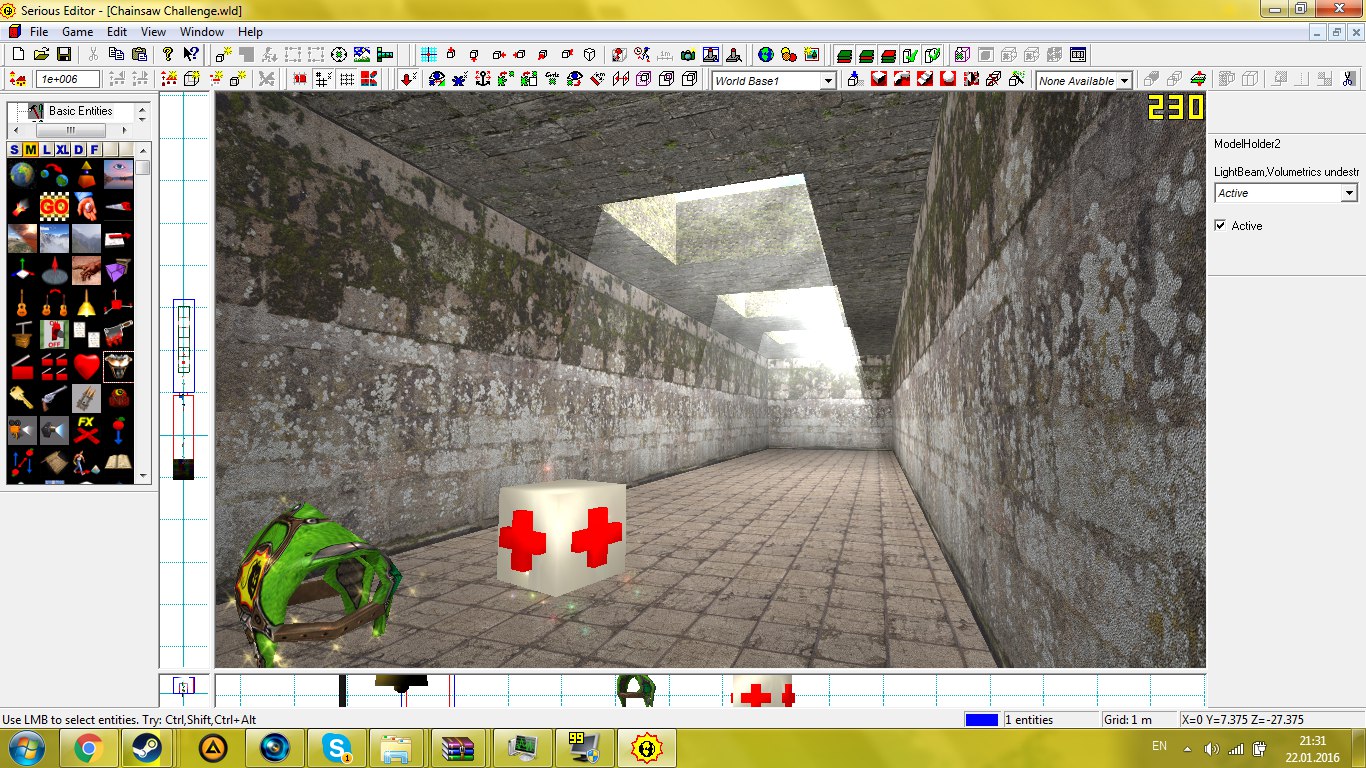
Task: Select the Earth globe entity thumbnail
Action: click(23, 175)
